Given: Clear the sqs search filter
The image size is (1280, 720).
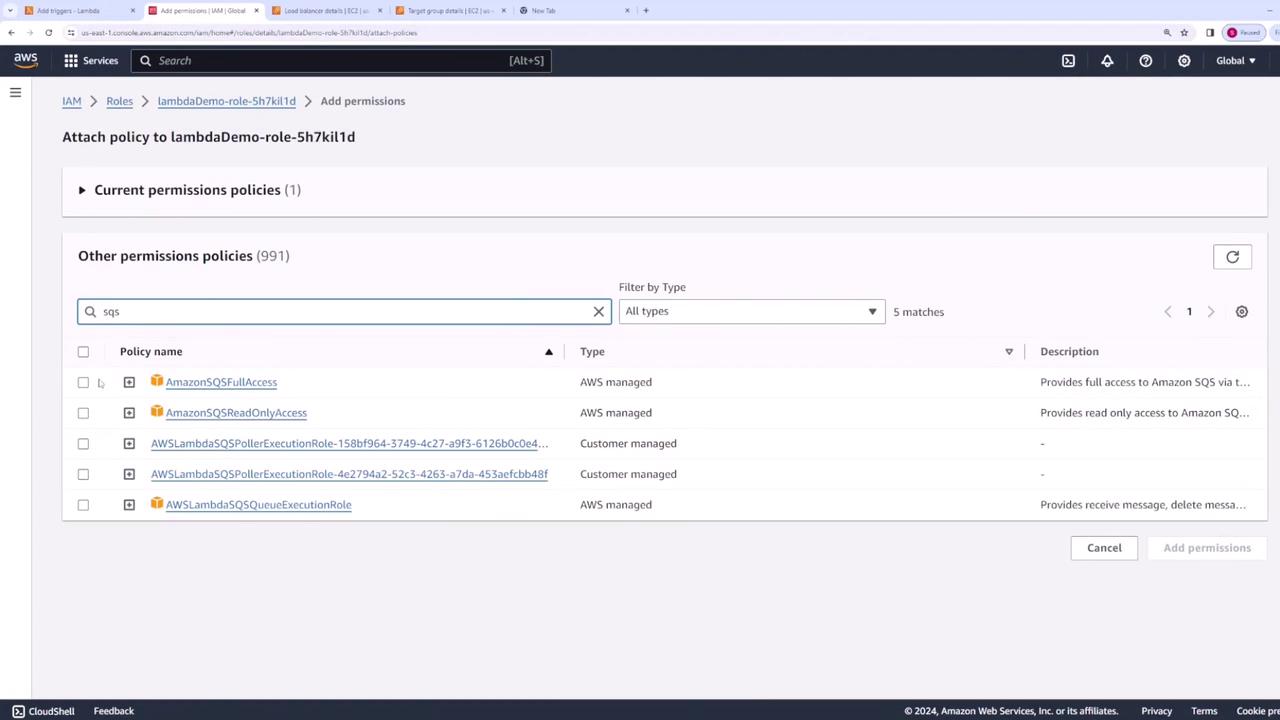Looking at the screenshot, I should coord(599,312).
